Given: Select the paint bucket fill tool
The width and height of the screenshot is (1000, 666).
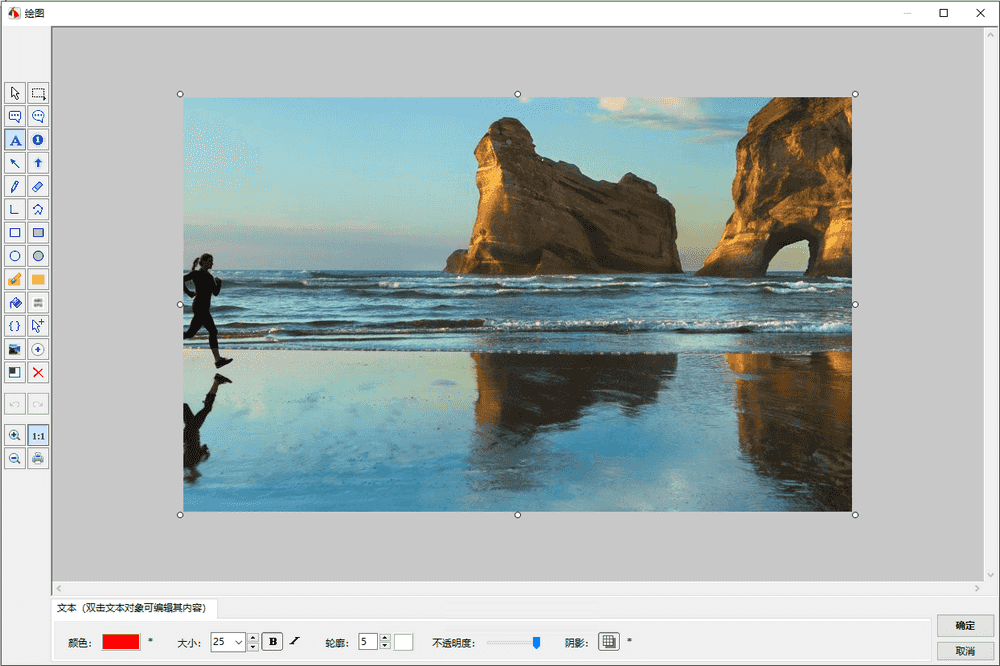Looking at the screenshot, I should coord(15,302).
